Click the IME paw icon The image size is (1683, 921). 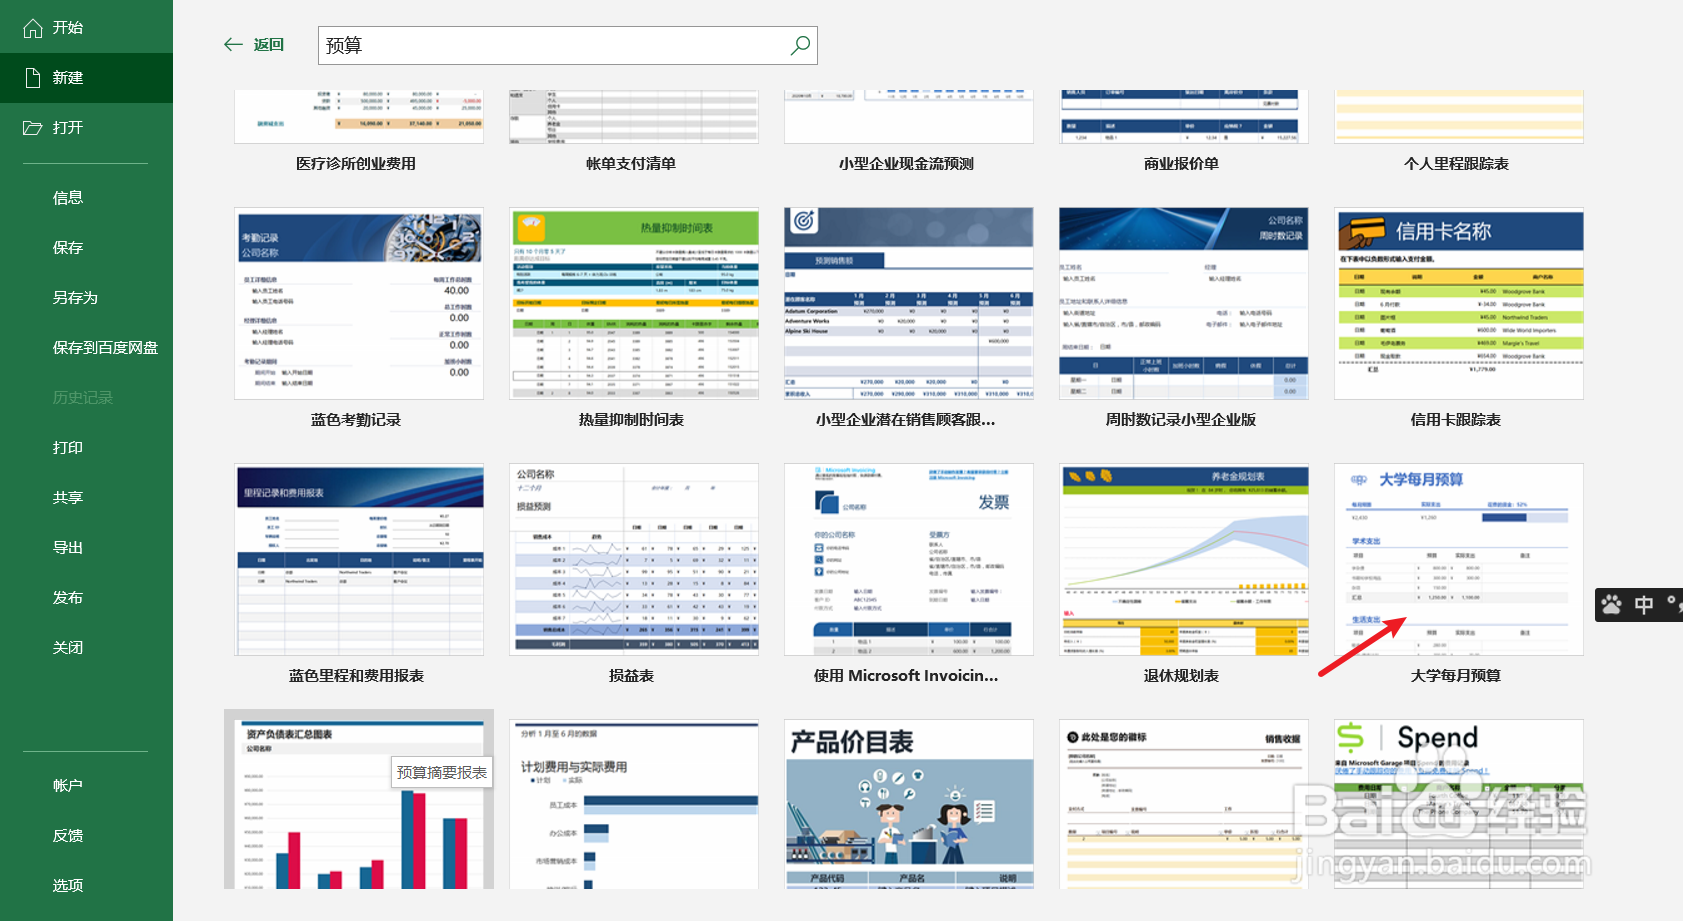(1611, 604)
